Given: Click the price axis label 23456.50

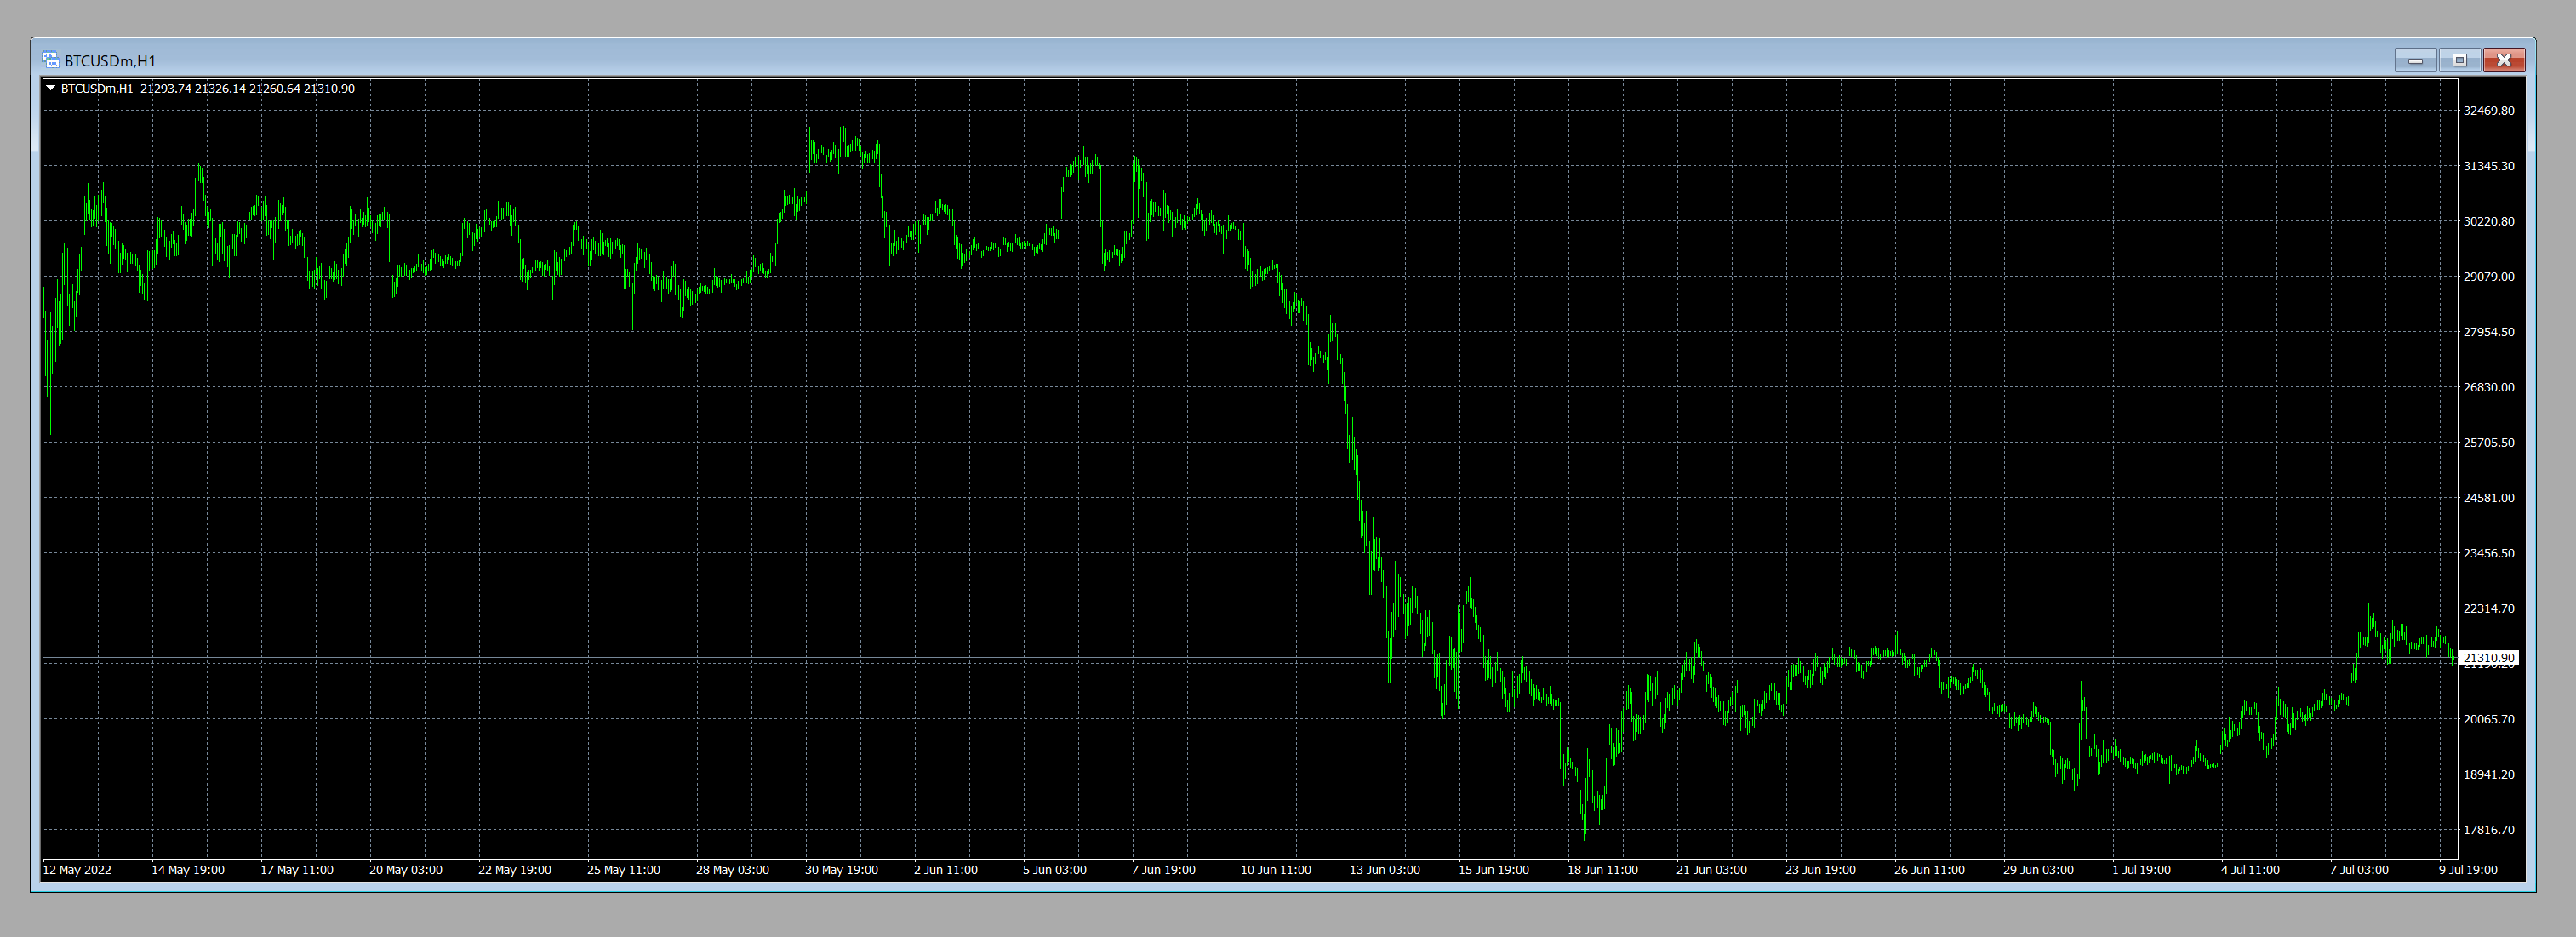Looking at the screenshot, I should tap(2488, 553).
